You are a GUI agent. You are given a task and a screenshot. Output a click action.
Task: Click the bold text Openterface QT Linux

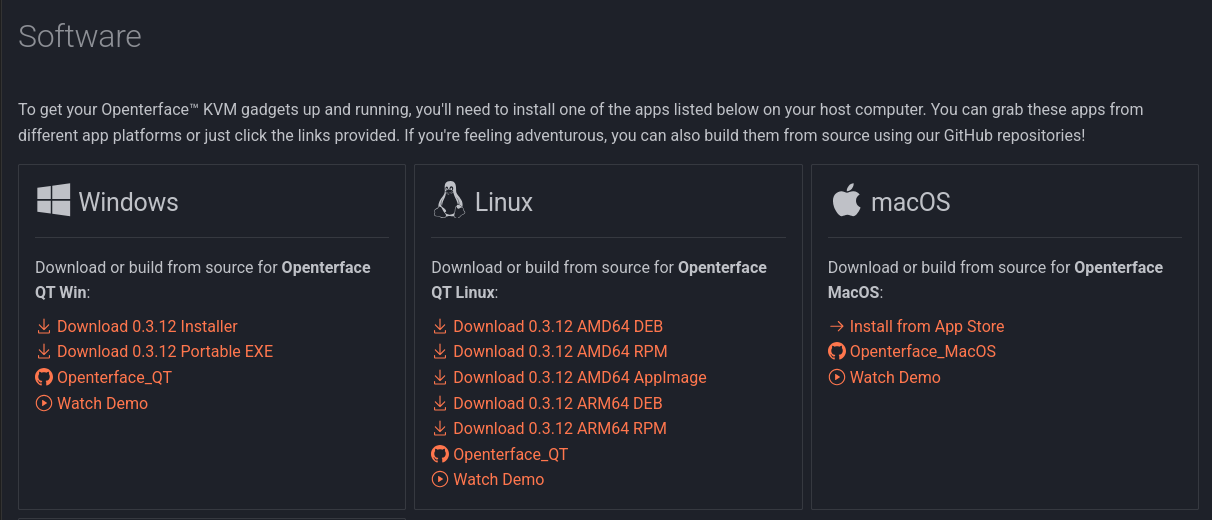point(599,280)
